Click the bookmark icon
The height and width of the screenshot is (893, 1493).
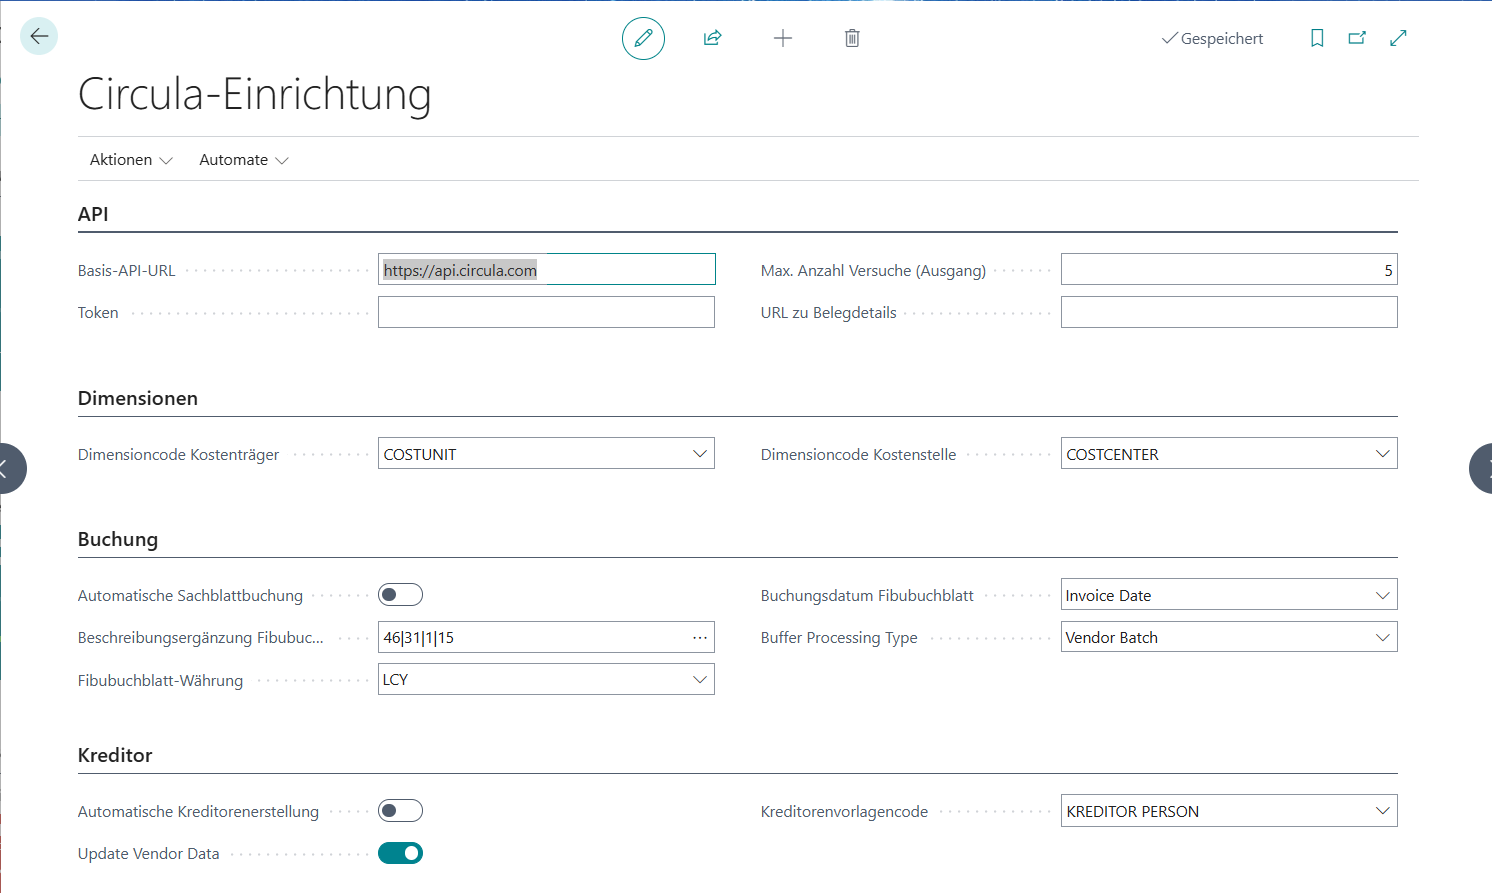click(x=1317, y=38)
